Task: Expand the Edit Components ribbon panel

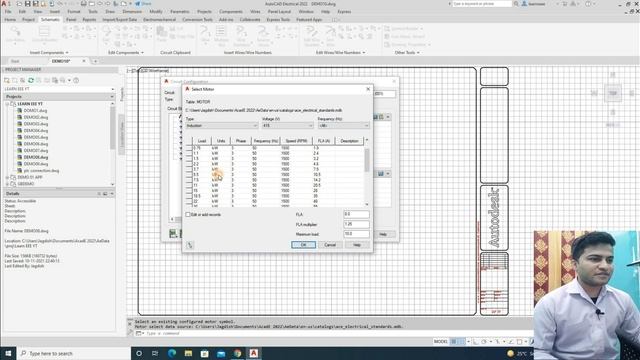Action: tap(126, 53)
